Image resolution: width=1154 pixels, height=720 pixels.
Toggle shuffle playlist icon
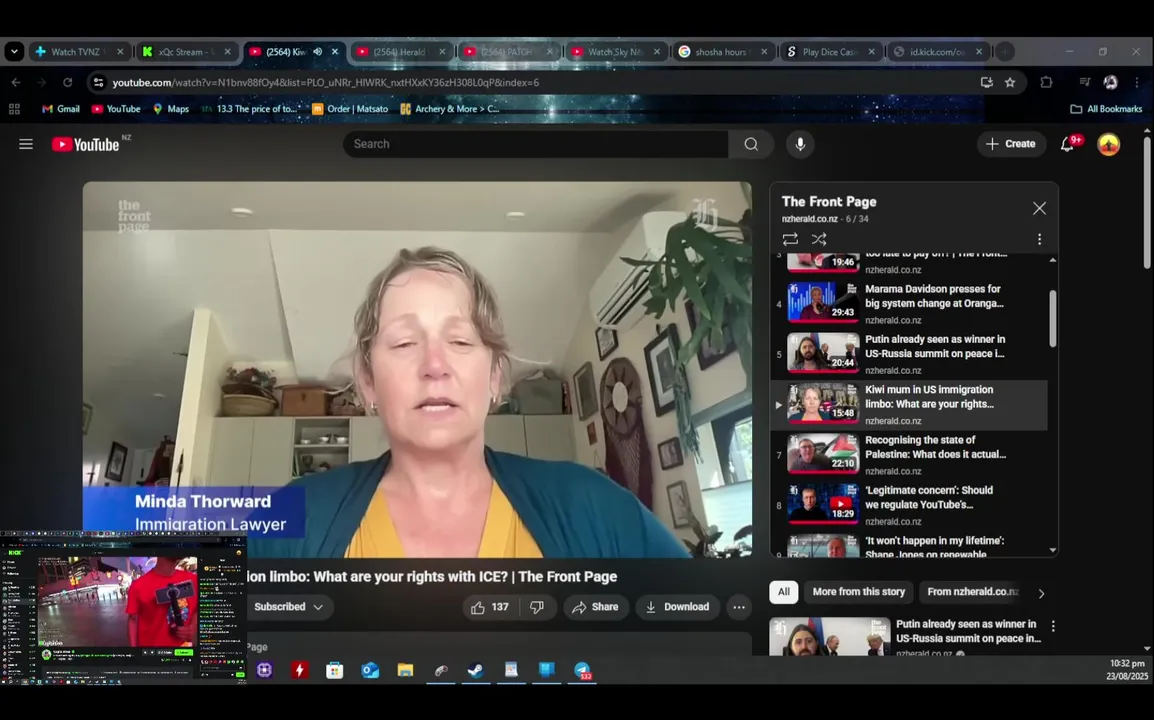click(819, 239)
